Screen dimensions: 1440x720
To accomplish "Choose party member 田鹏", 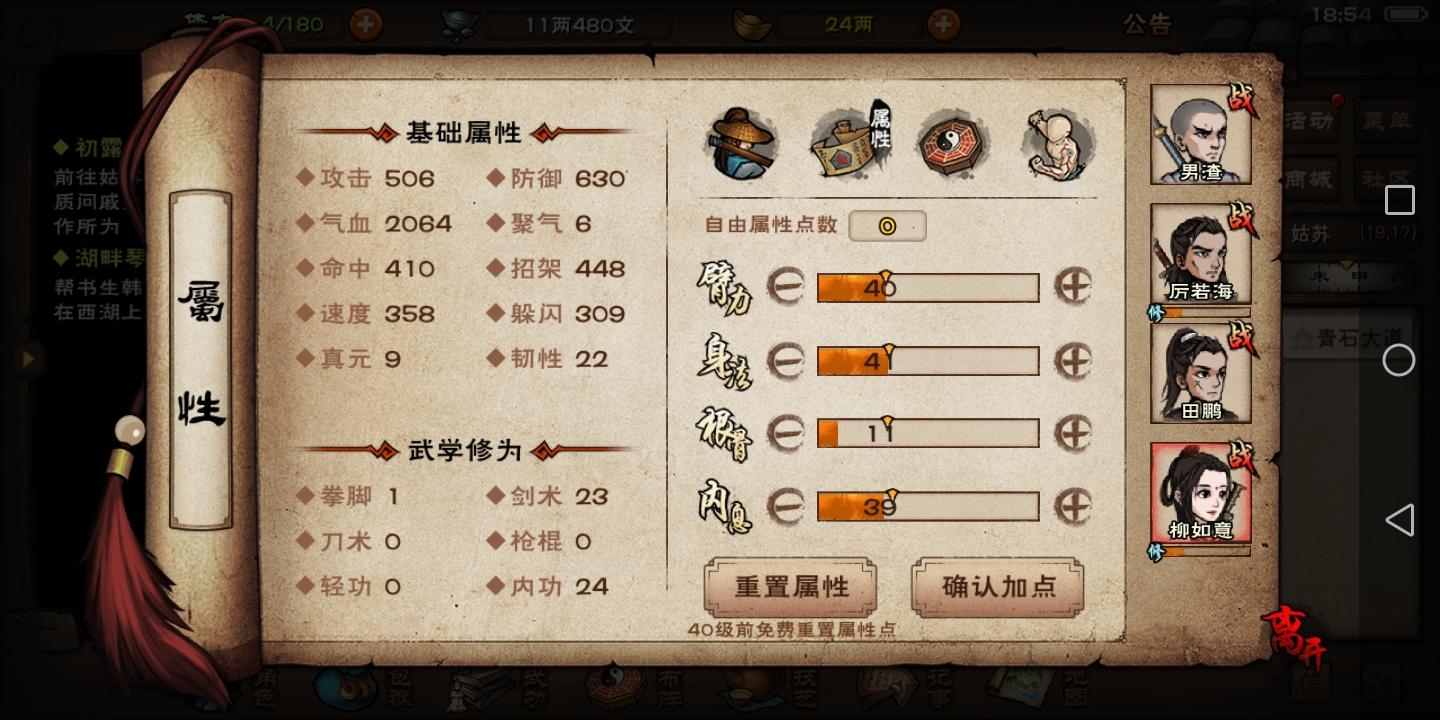I will (x=1201, y=373).
